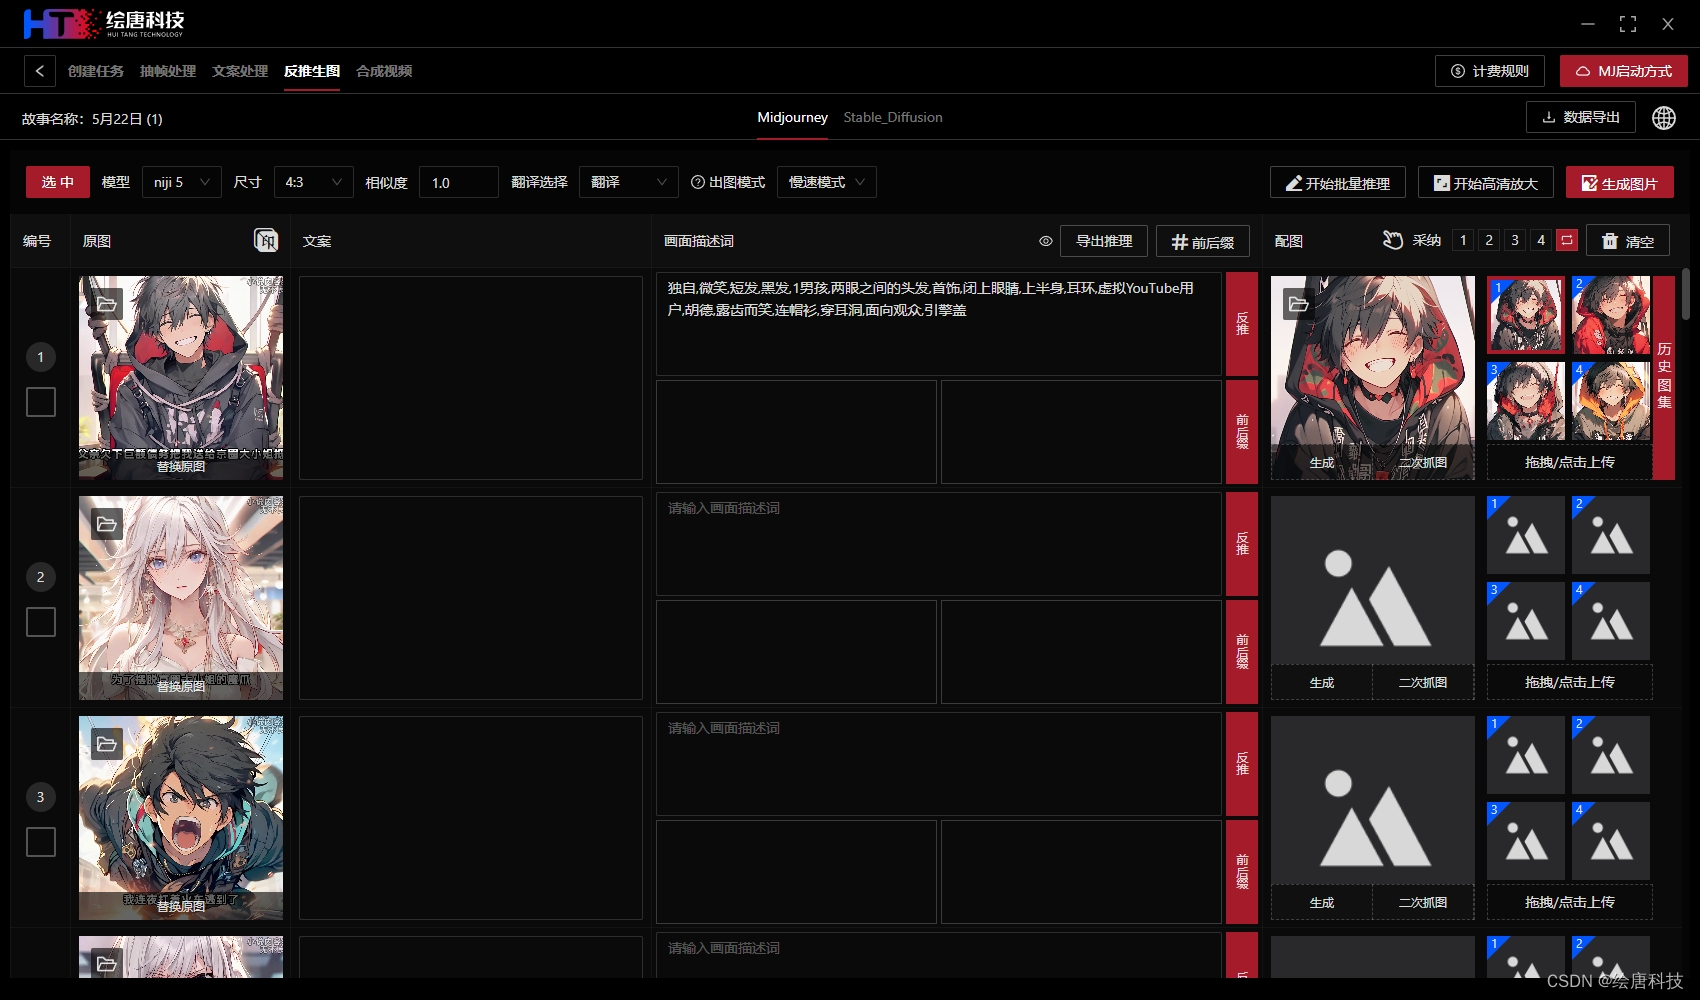Open folder icon on row 2 original image

107,524
